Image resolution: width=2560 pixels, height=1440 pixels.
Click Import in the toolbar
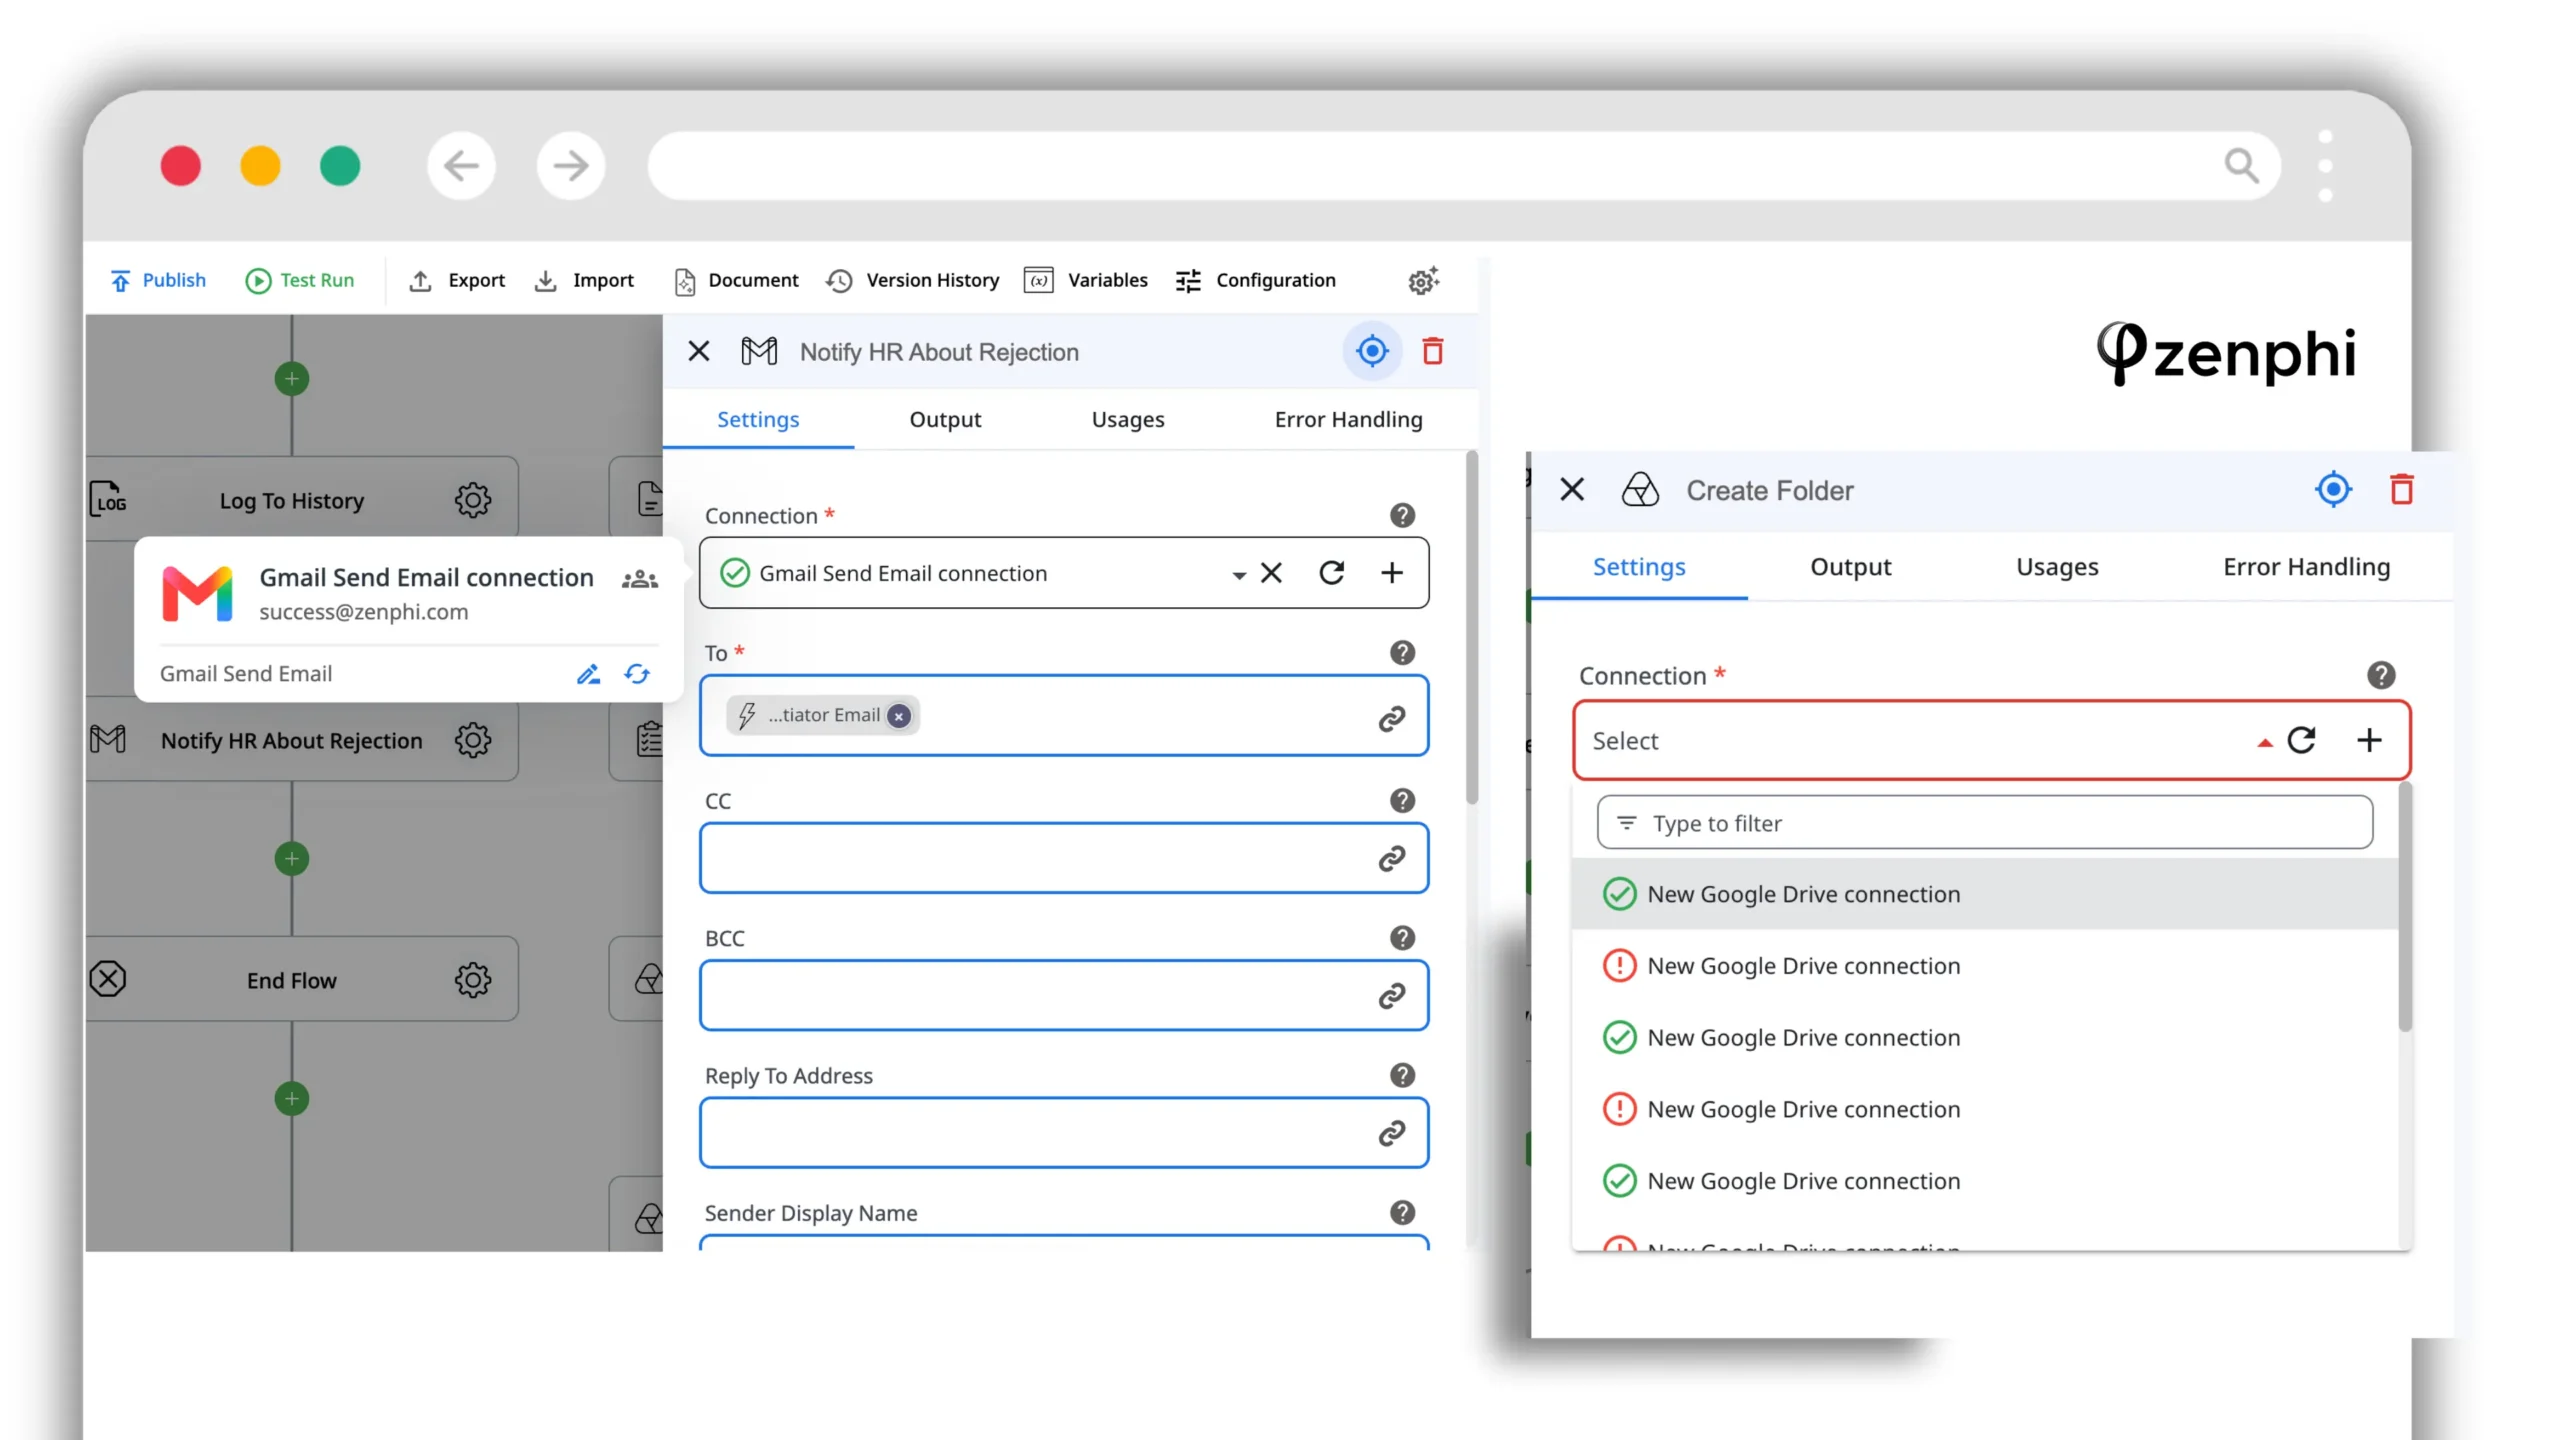585,280
